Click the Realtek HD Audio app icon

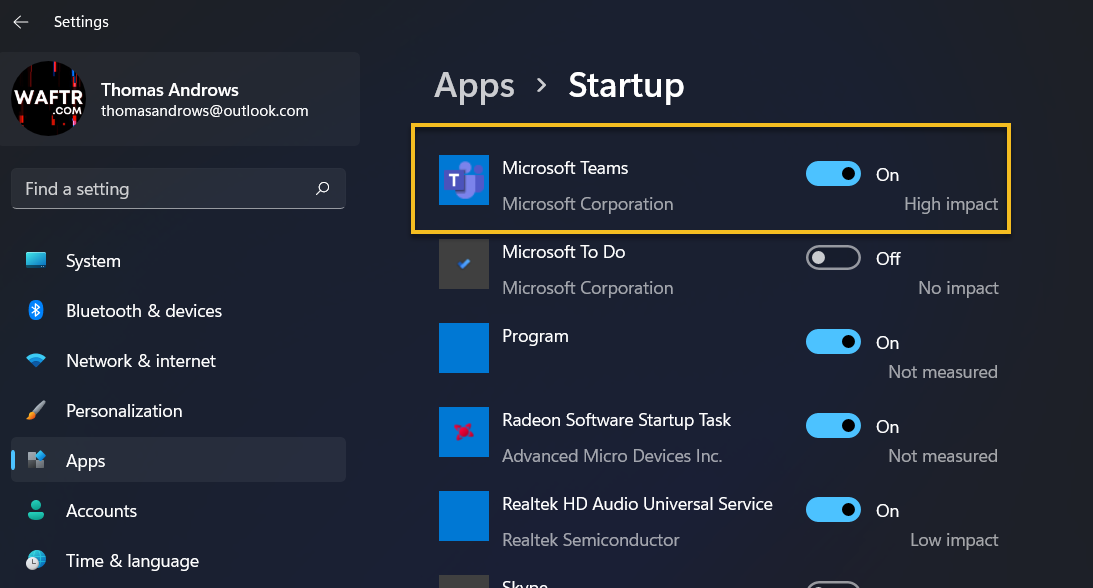[464, 516]
